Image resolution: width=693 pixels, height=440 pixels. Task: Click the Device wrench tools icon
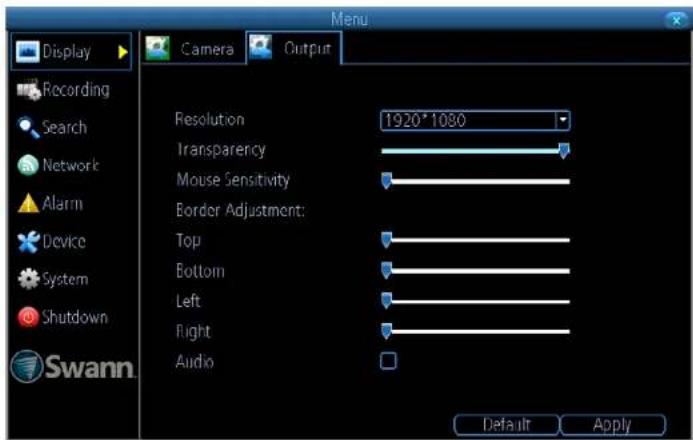point(28,242)
